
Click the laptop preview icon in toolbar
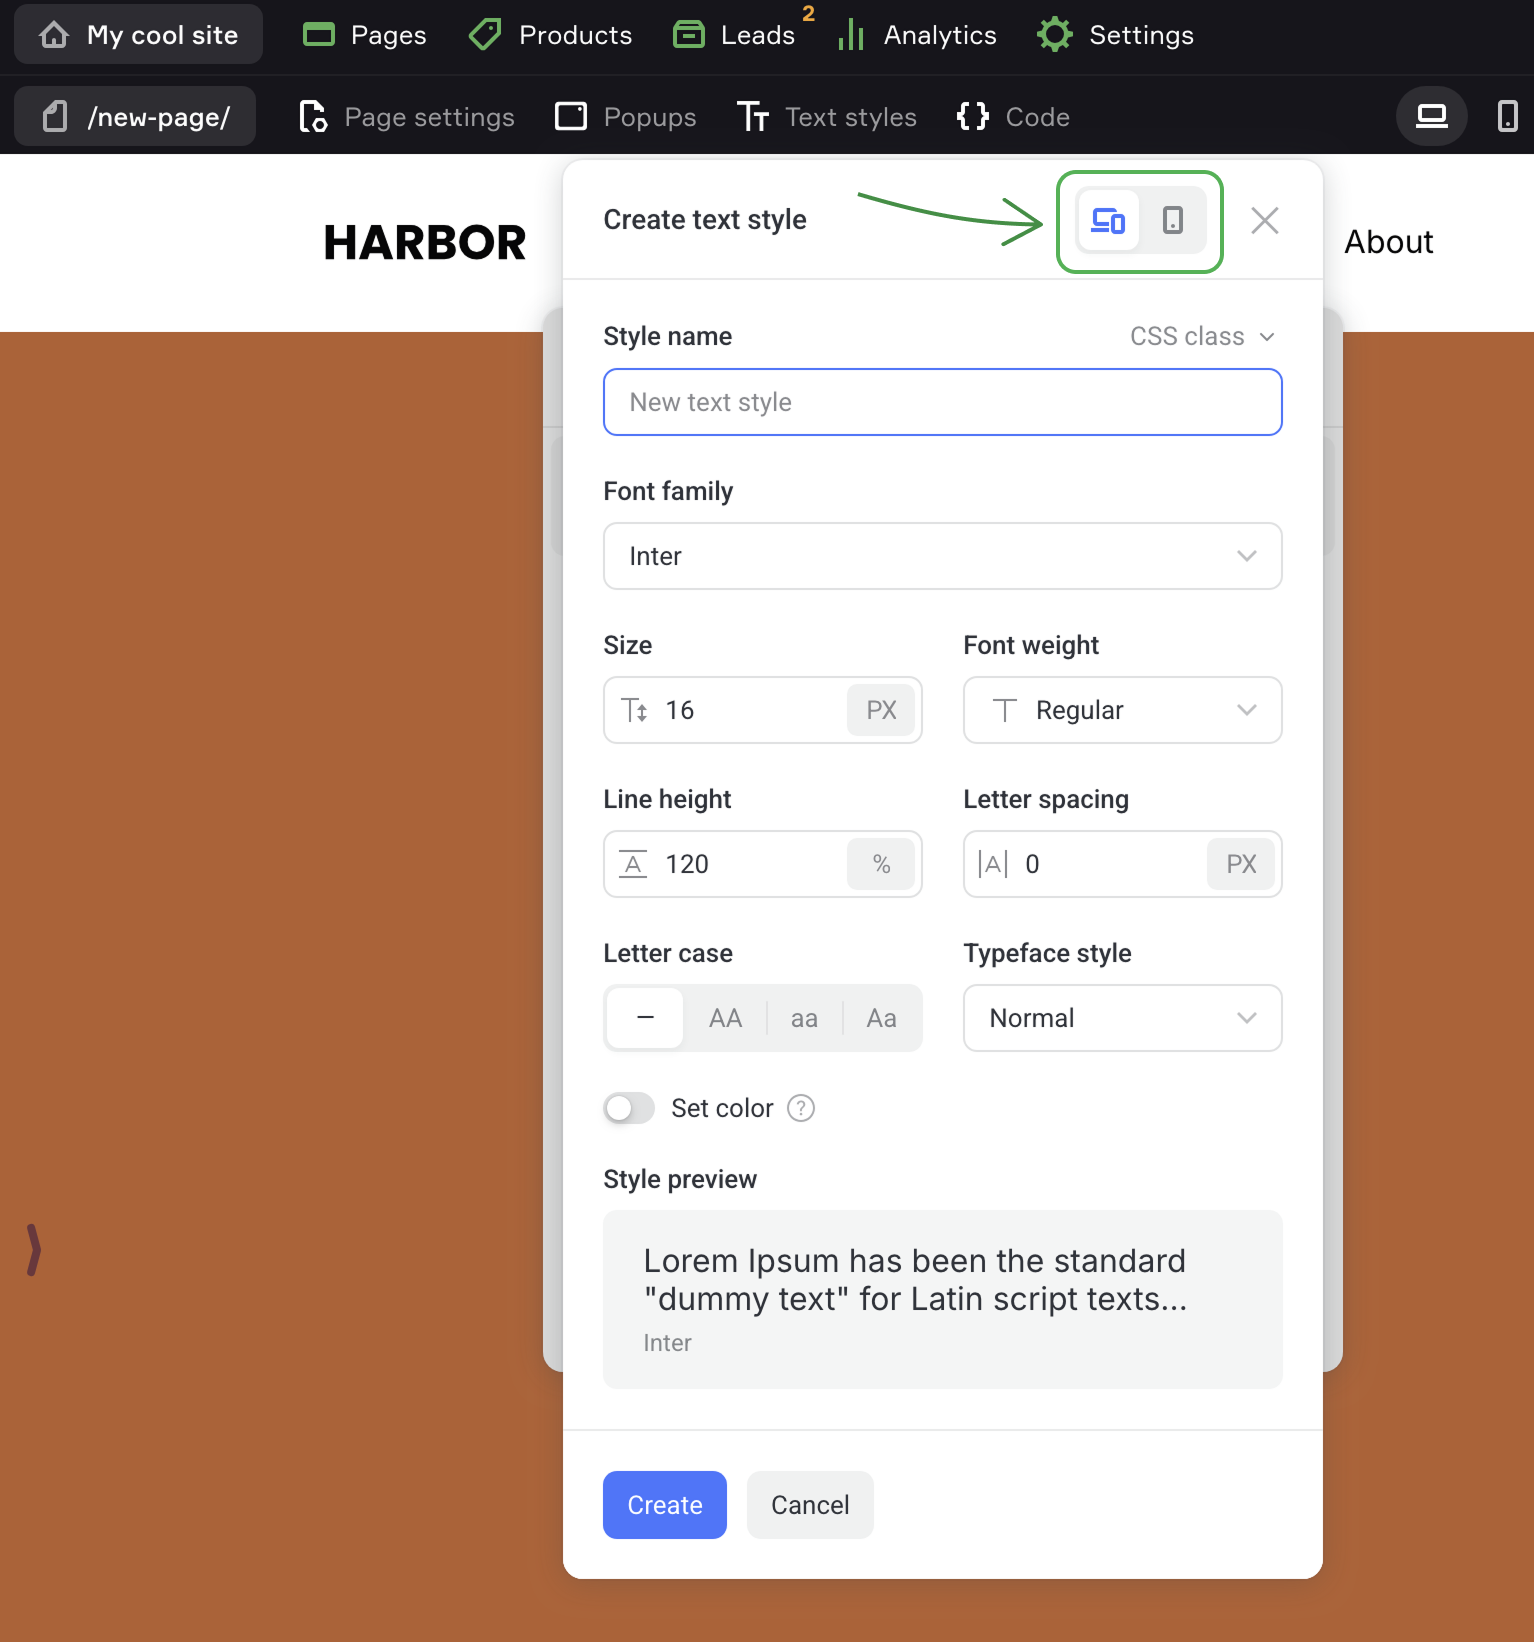point(1431,117)
